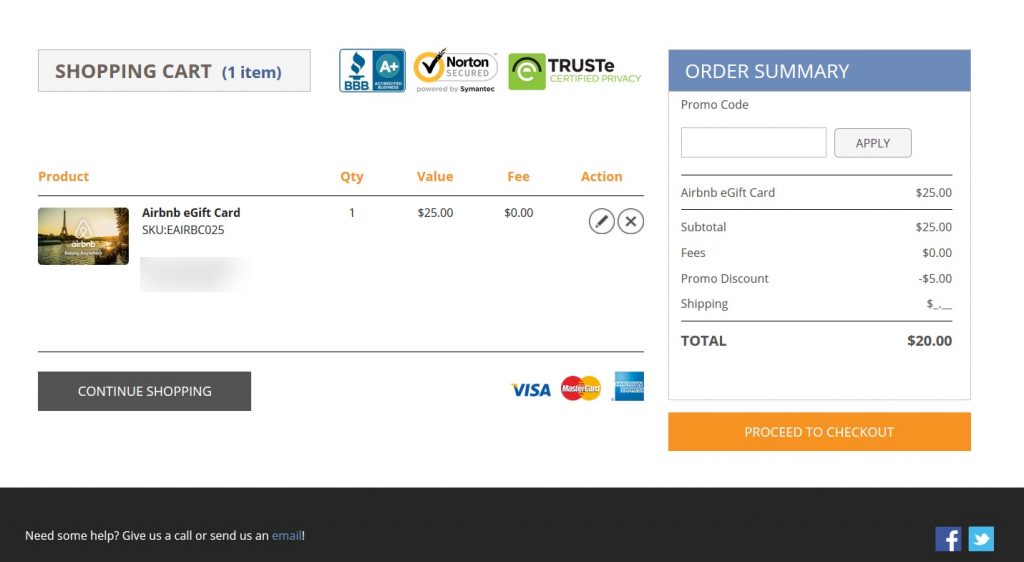This screenshot has height=562, width=1024.
Task: Click the American Express logo
Action: (x=629, y=386)
